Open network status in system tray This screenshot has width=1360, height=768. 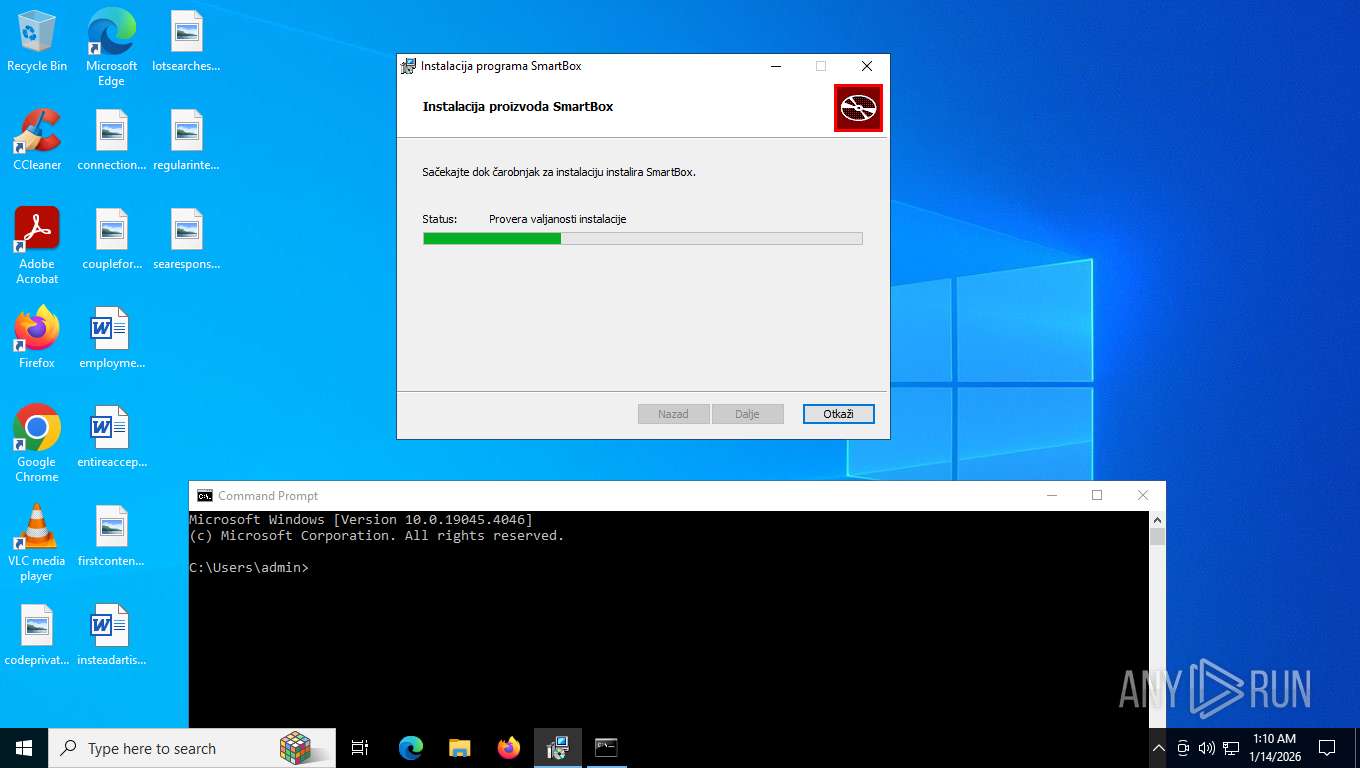(1231, 748)
